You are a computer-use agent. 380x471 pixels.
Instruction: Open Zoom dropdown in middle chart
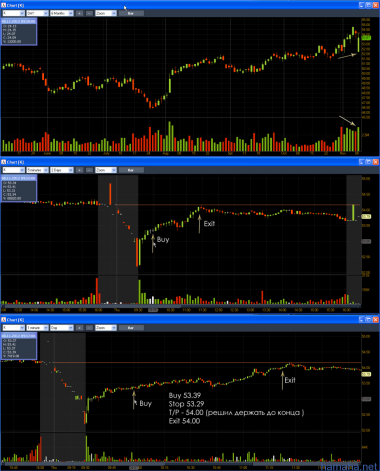(x=106, y=170)
